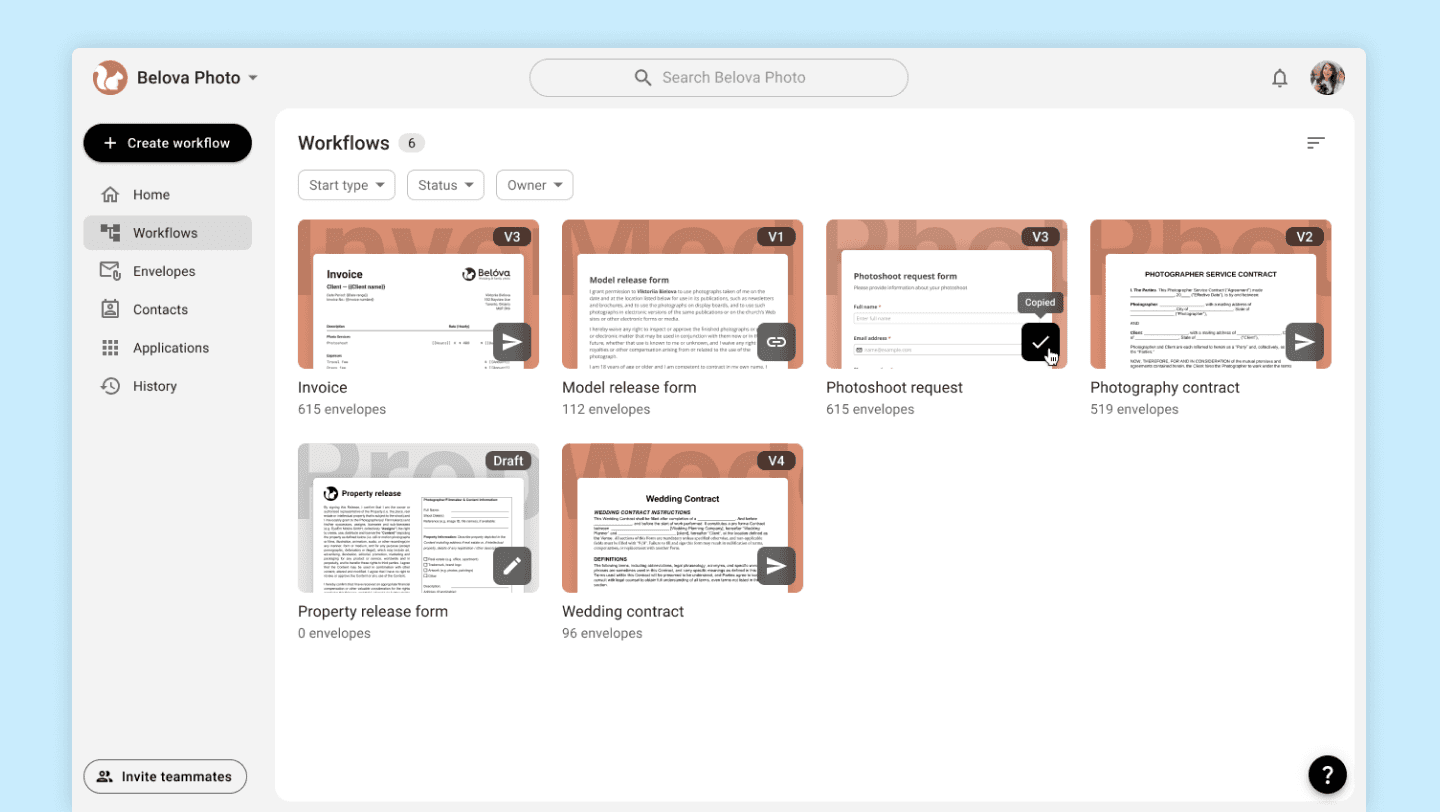1440x812 pixels.
Task: Click the Create workflow button
Action: pyautogui.click(x=167, y=143)
